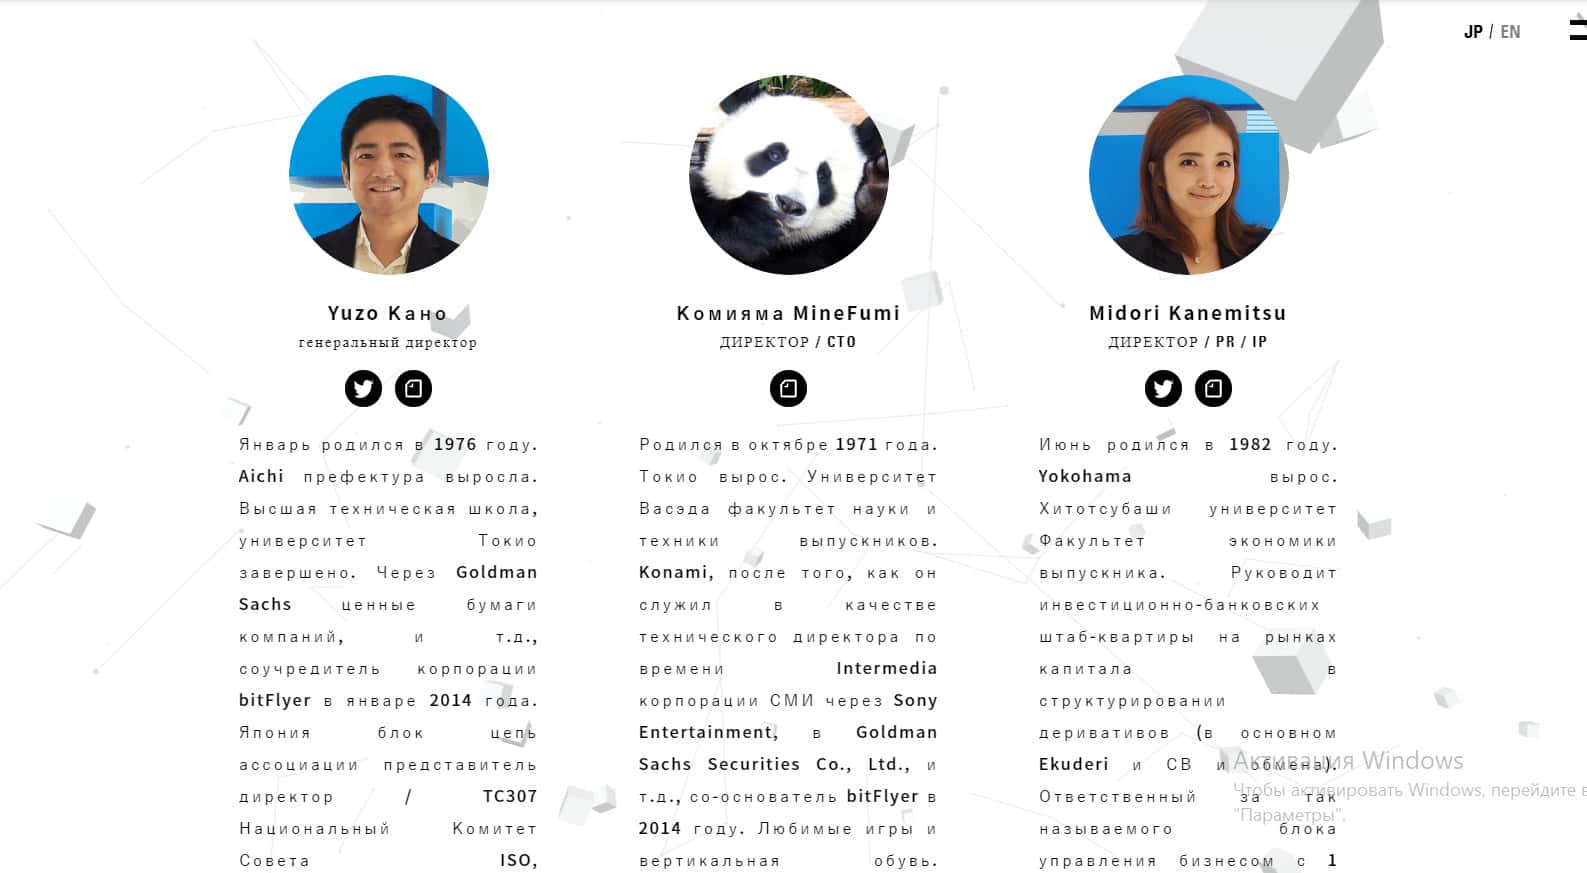1587x873 pixels.
Task: Select the Midori Kanemitsu name heading
Action: (1188, 314)
